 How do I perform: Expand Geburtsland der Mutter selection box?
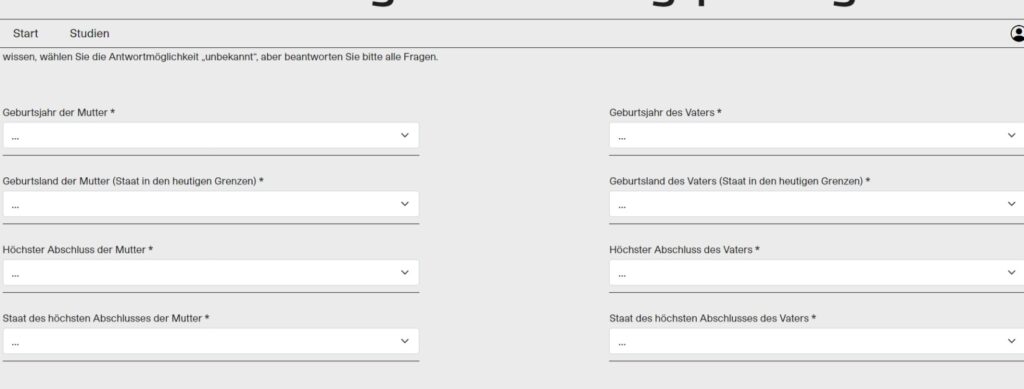(211, 204)
